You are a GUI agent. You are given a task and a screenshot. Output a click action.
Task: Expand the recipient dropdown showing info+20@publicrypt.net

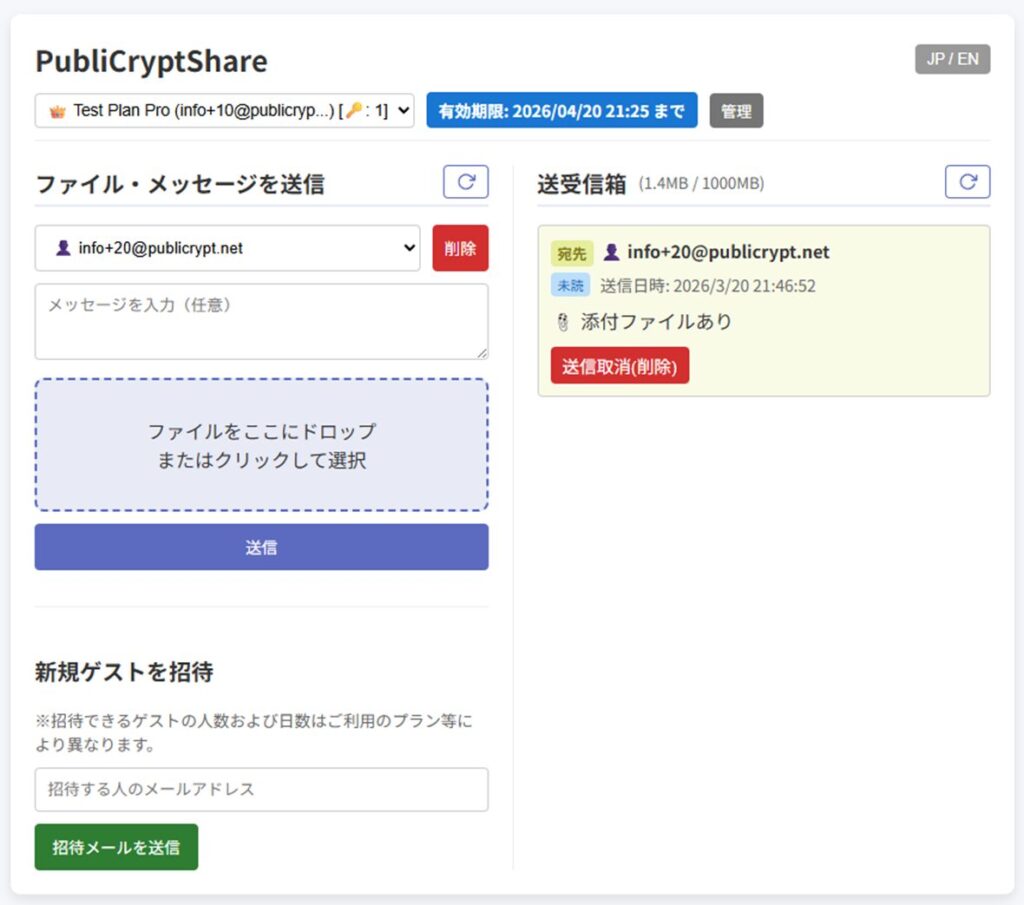coord(227,248)
